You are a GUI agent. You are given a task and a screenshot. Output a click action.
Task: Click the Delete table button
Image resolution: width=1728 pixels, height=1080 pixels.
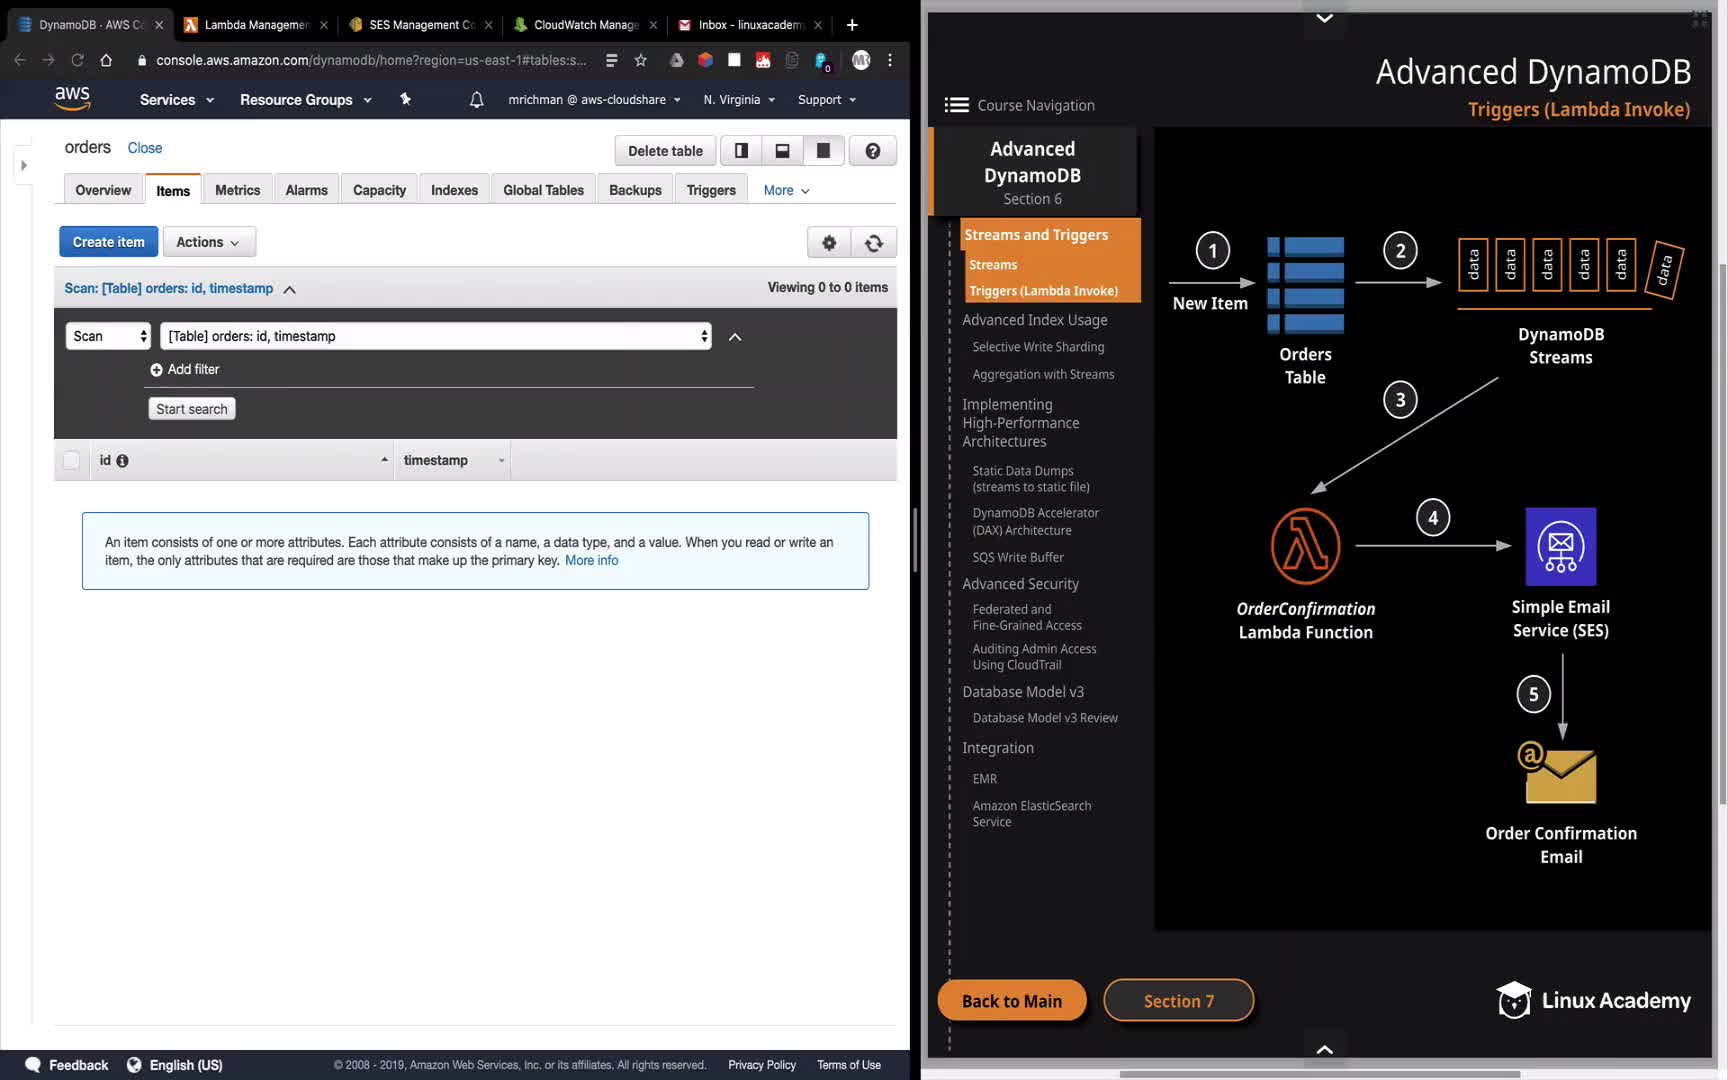point(665,151)
